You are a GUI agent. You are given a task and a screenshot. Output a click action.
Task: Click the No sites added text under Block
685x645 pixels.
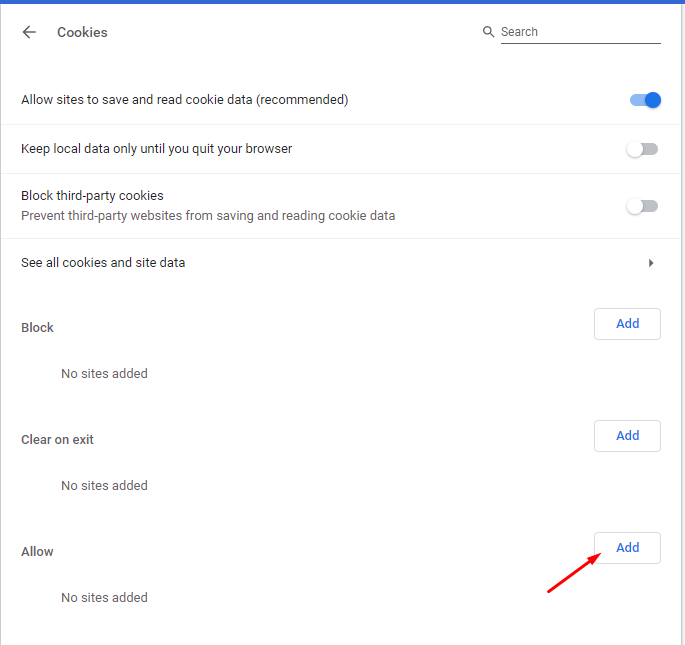(x=104, y=374)
